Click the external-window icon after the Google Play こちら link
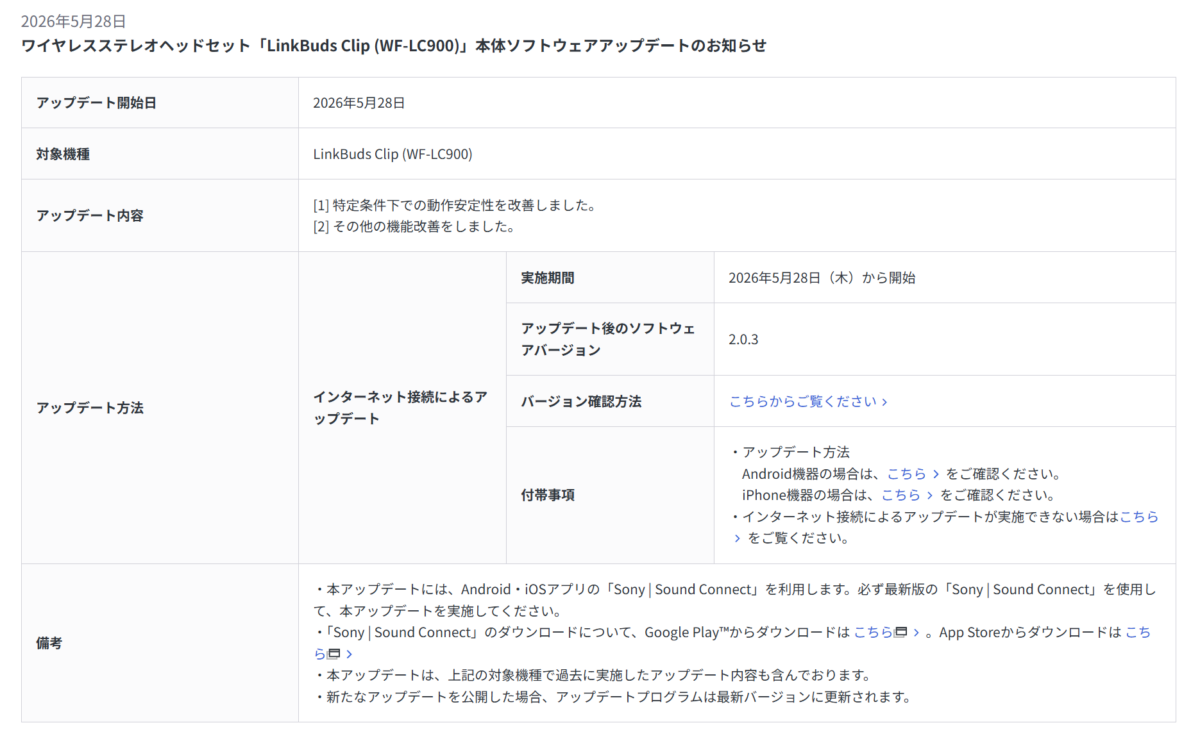This screenshot has height=741, width=1200. (901, 633)
